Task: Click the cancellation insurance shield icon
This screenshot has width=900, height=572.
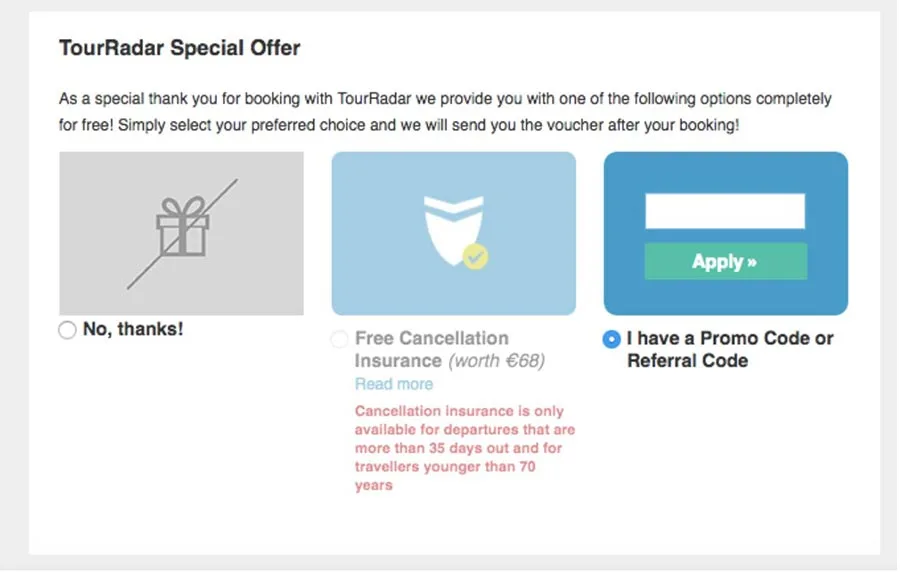Action: click(x=453, y=229)
